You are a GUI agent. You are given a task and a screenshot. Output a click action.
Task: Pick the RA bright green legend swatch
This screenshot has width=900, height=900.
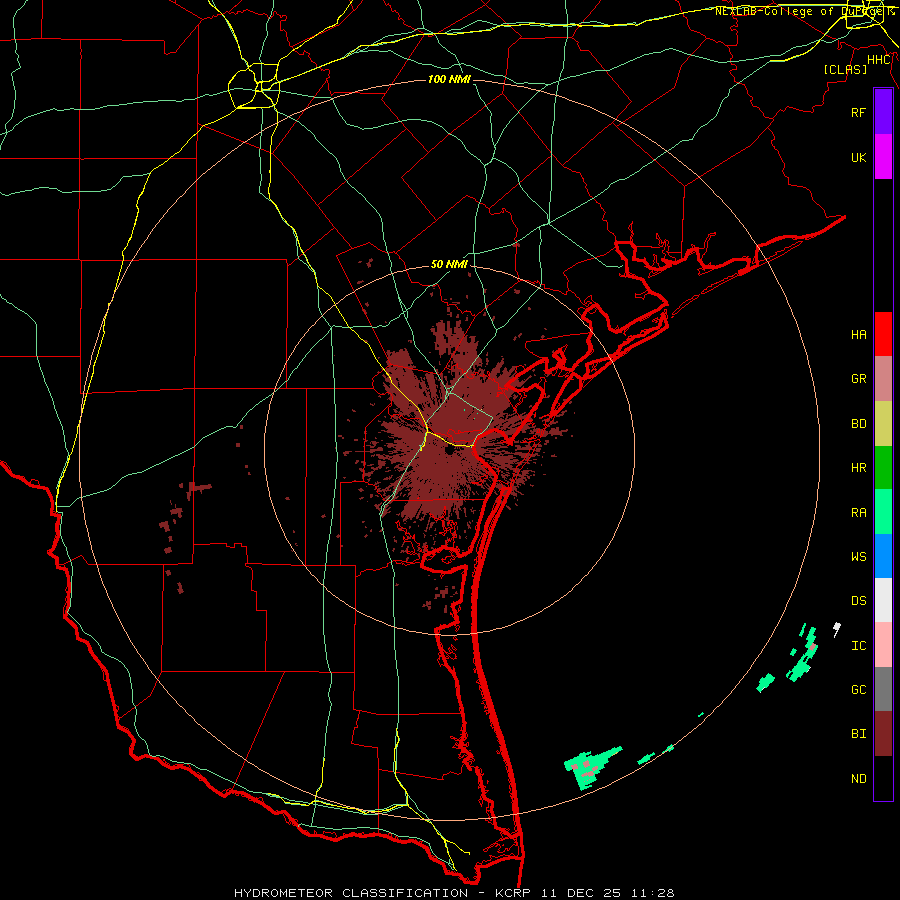click(883, 512)
